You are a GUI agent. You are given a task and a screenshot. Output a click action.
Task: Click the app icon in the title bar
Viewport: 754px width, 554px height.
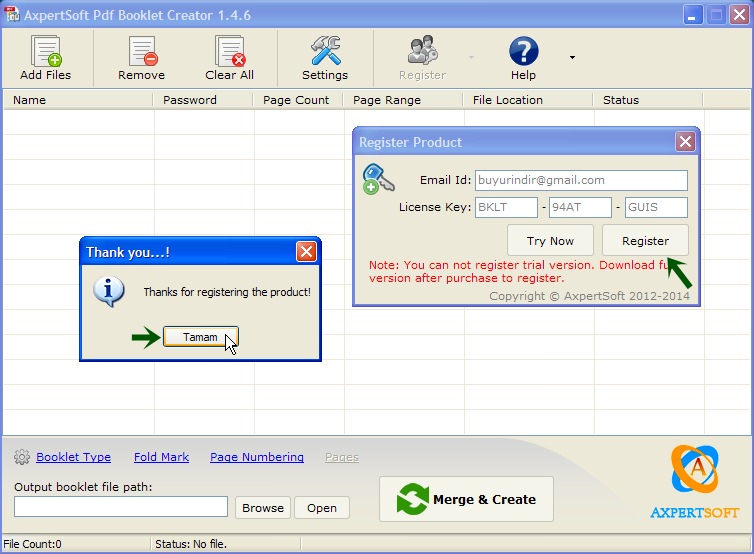[x=12, y=14]
